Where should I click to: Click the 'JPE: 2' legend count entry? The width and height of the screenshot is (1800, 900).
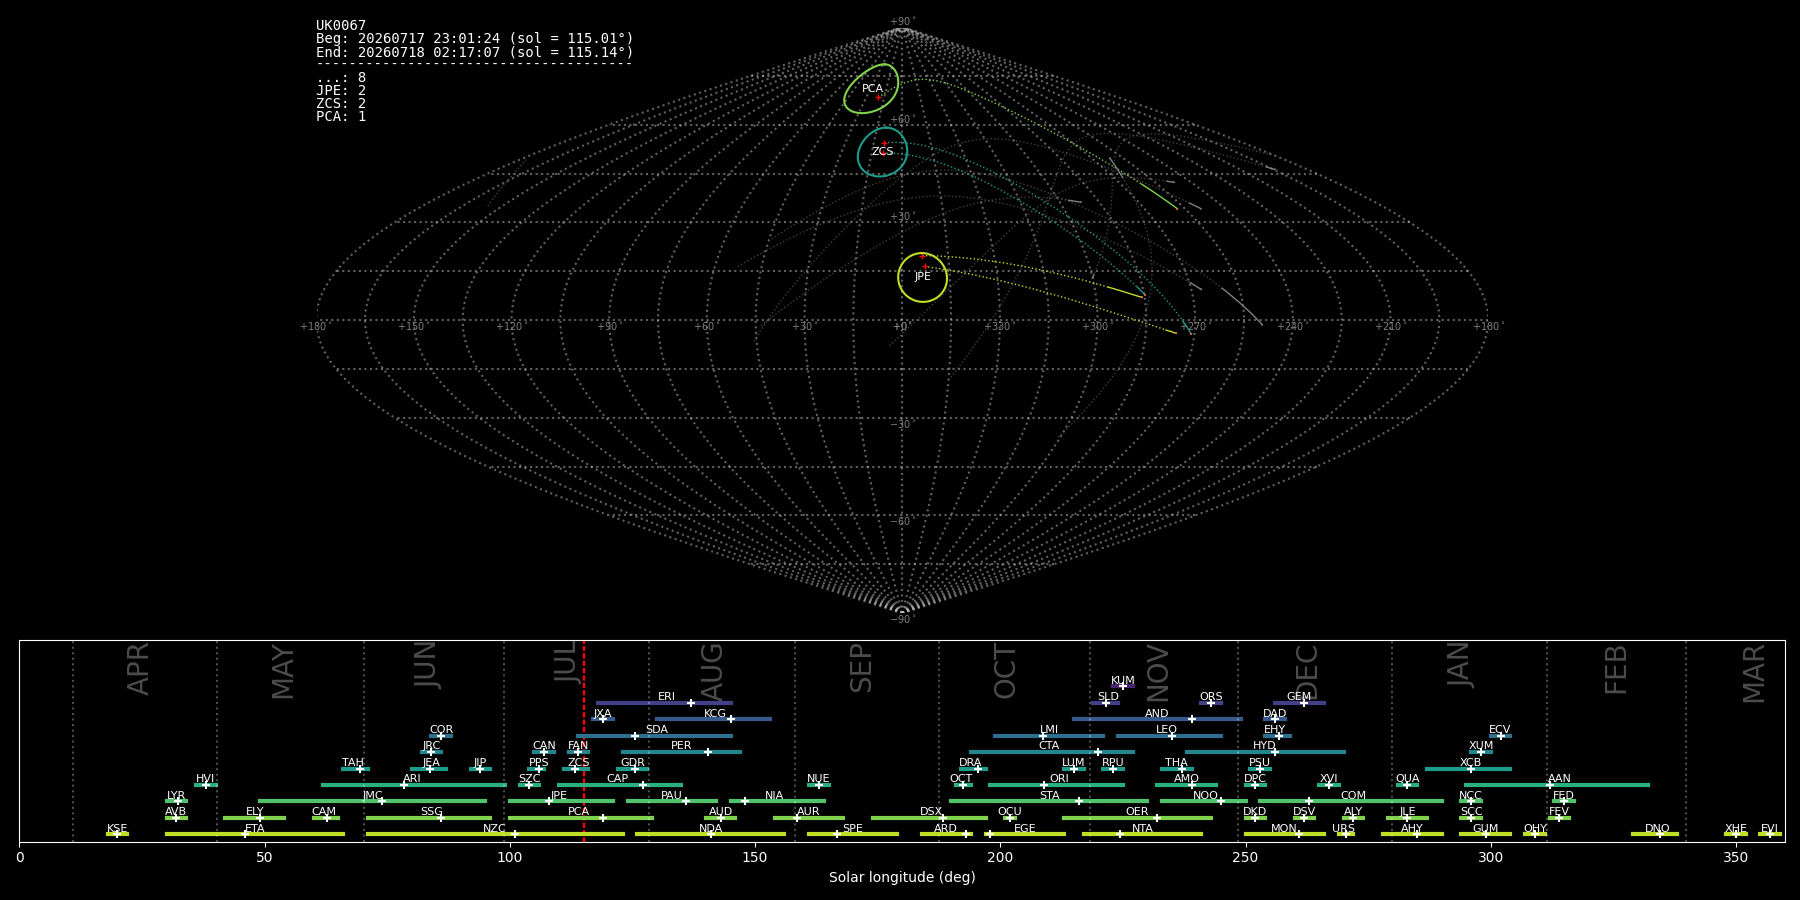pyautogui.click(x=341, y=91)
